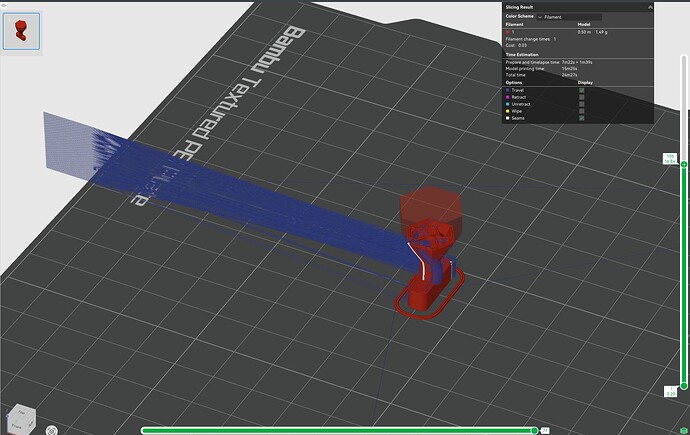Click the horizontal move slider handle

tap(534, 431)
